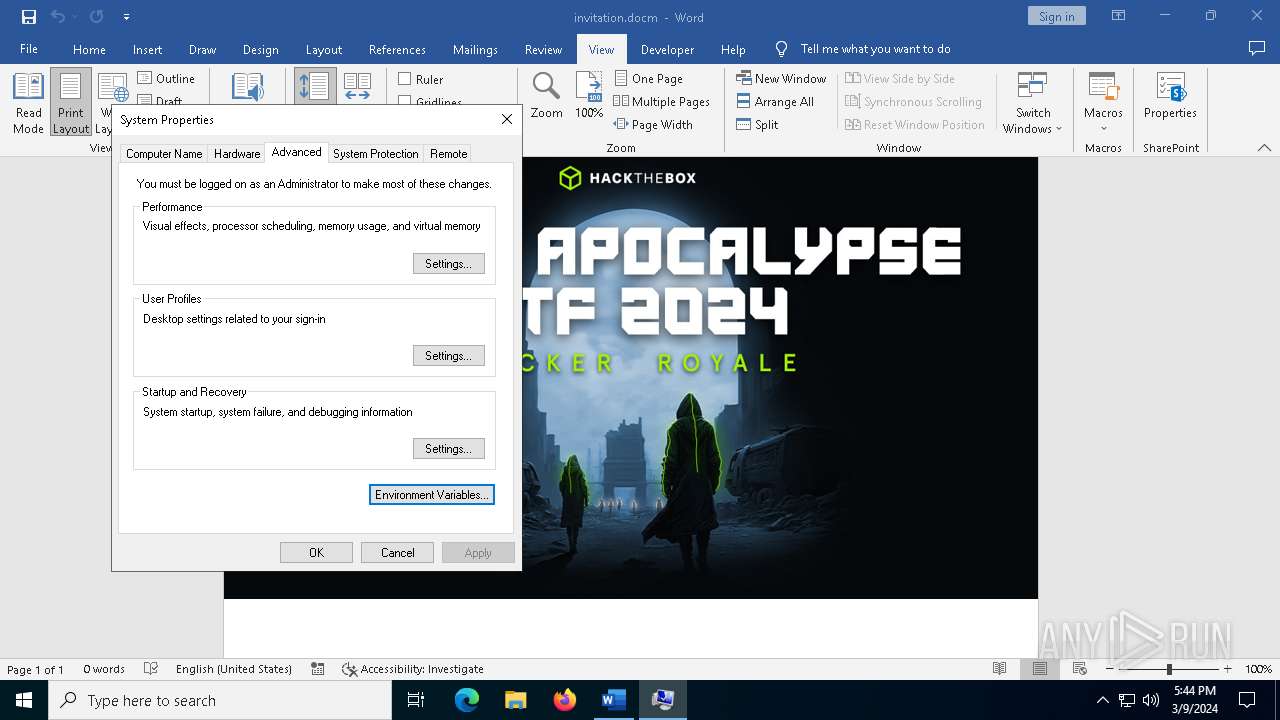Image resolution: width=1280 pixels, height=720 pixels.
Task: Open Windows Start menu
Action: point(24,700)
